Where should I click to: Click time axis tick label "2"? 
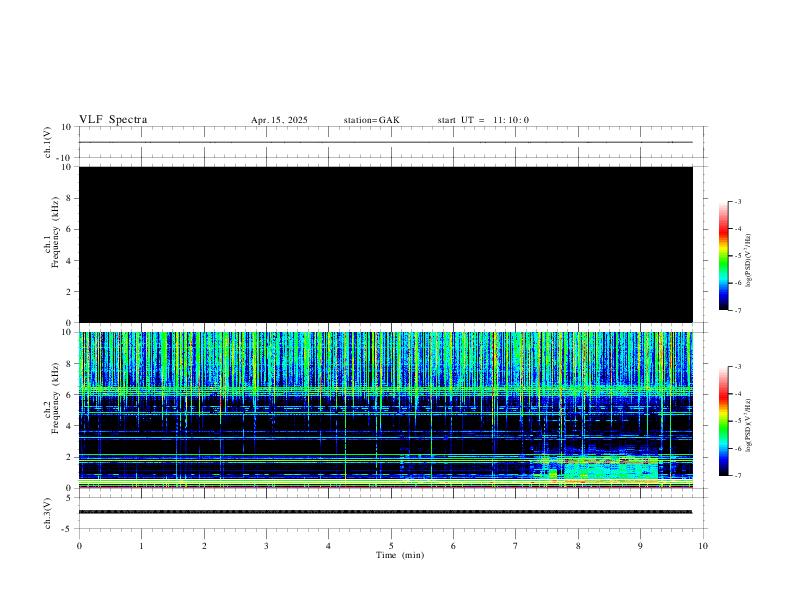point(204,546)
